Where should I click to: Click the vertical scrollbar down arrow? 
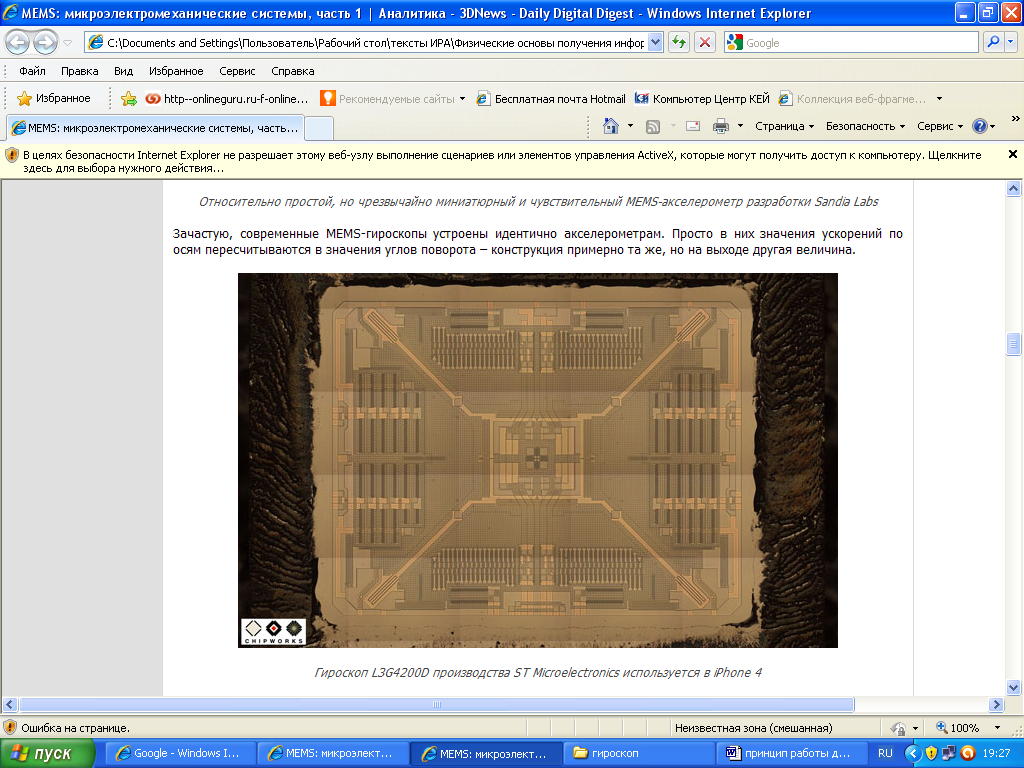pos(1014,687)
